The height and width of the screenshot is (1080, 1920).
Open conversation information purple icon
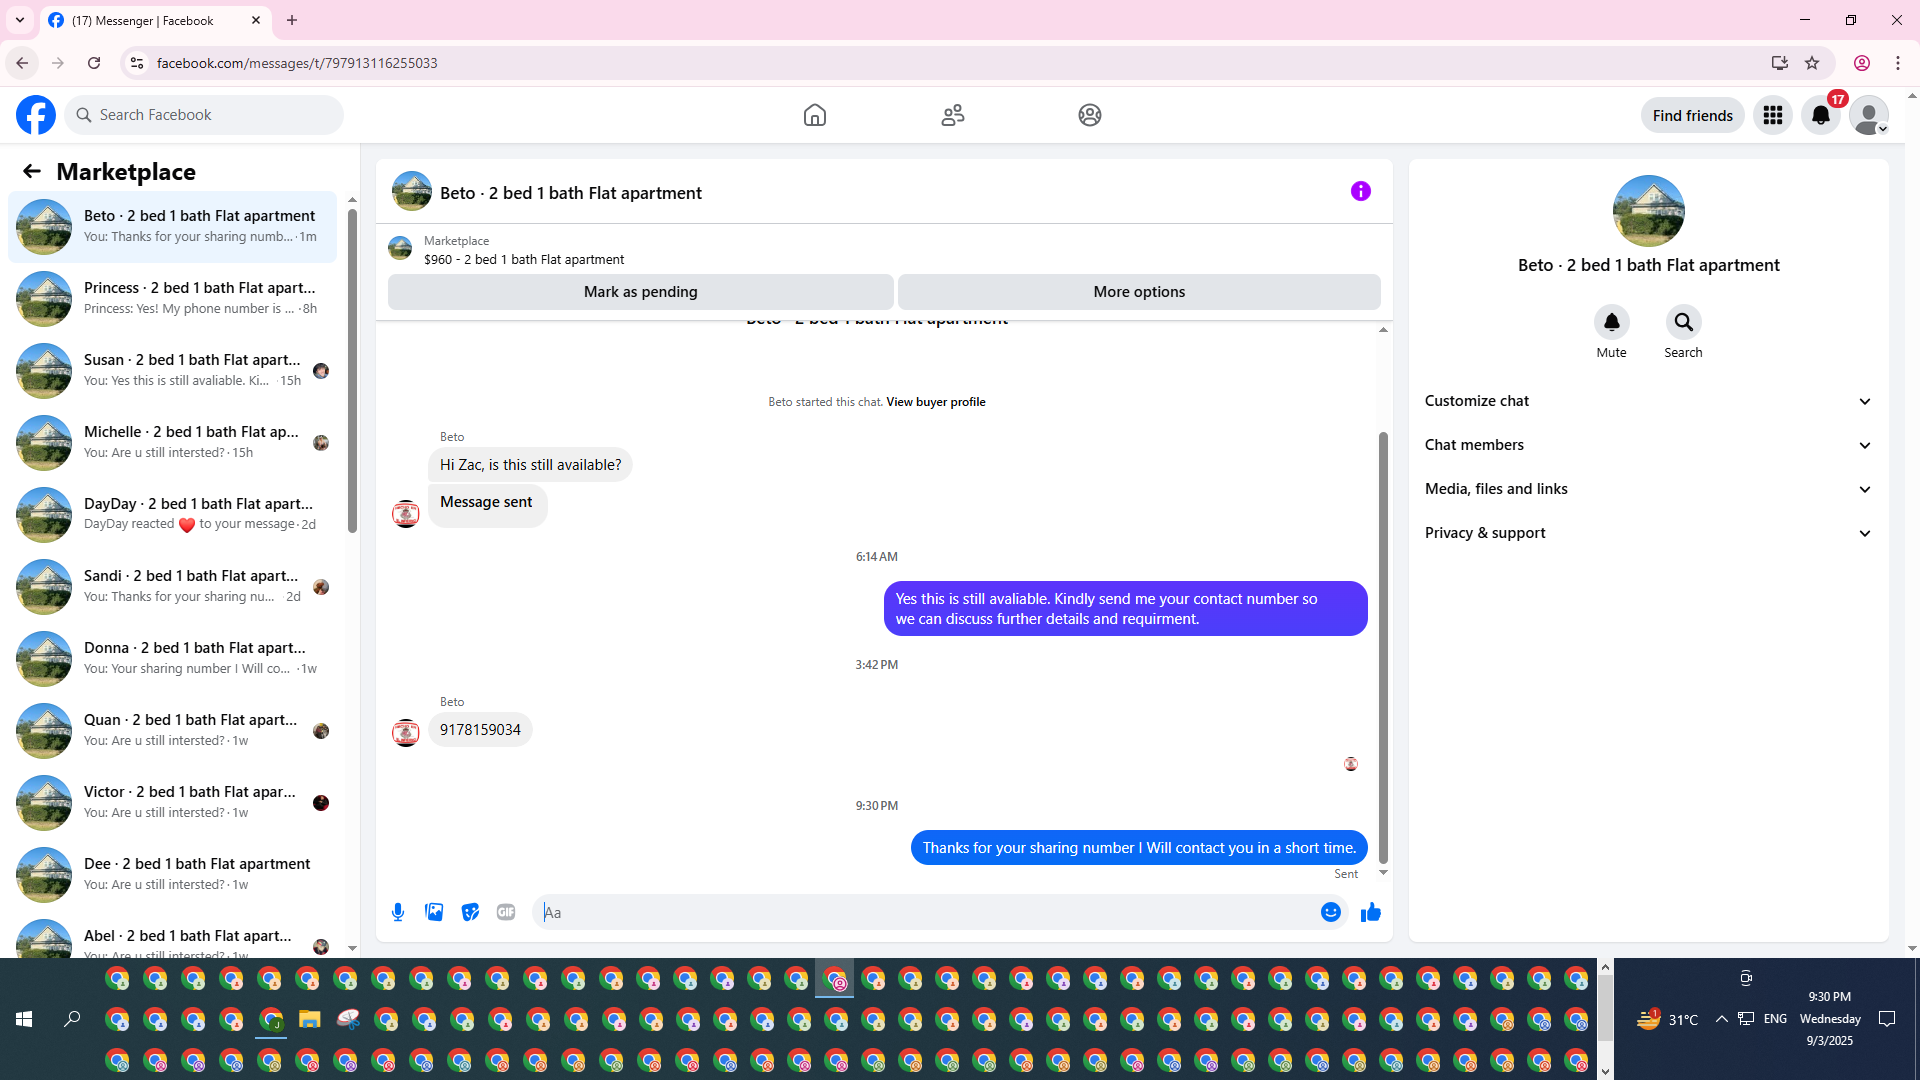(1361, 191)
